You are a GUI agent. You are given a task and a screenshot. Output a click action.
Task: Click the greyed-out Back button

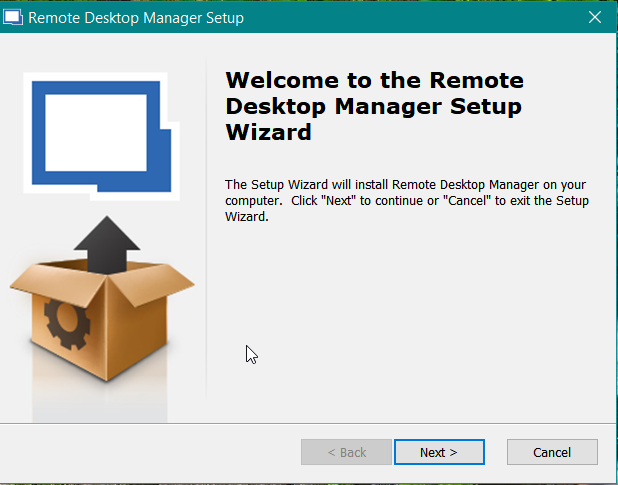pyautogui.click(x=346, y=452)
